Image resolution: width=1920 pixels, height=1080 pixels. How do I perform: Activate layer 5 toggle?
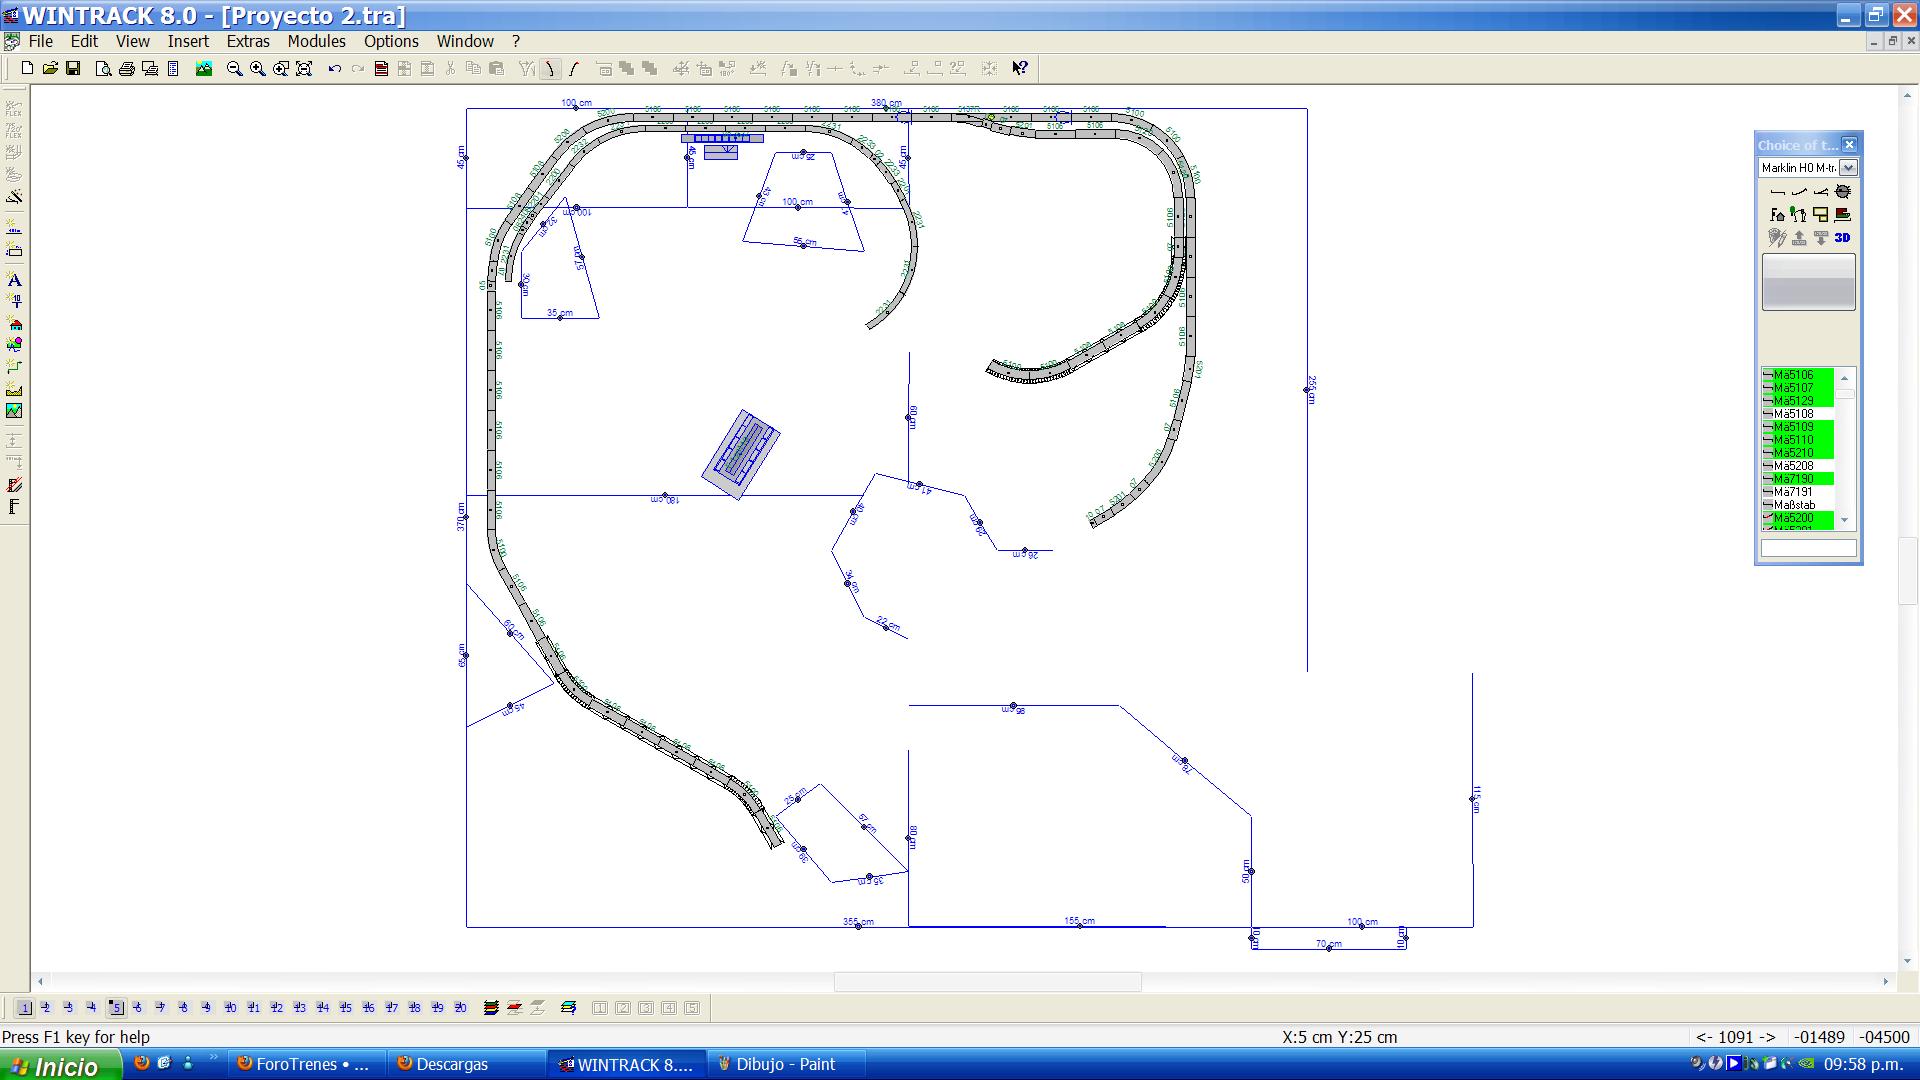116,1008
